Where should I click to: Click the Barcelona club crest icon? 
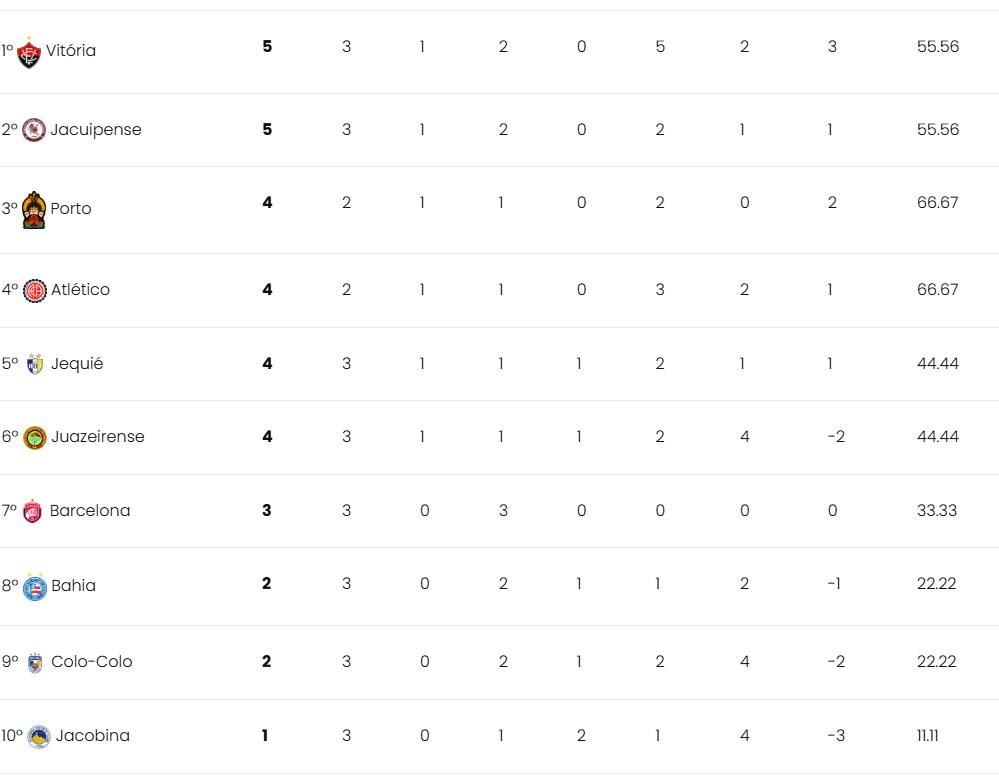pyautogui.click(x=32, y=511)
